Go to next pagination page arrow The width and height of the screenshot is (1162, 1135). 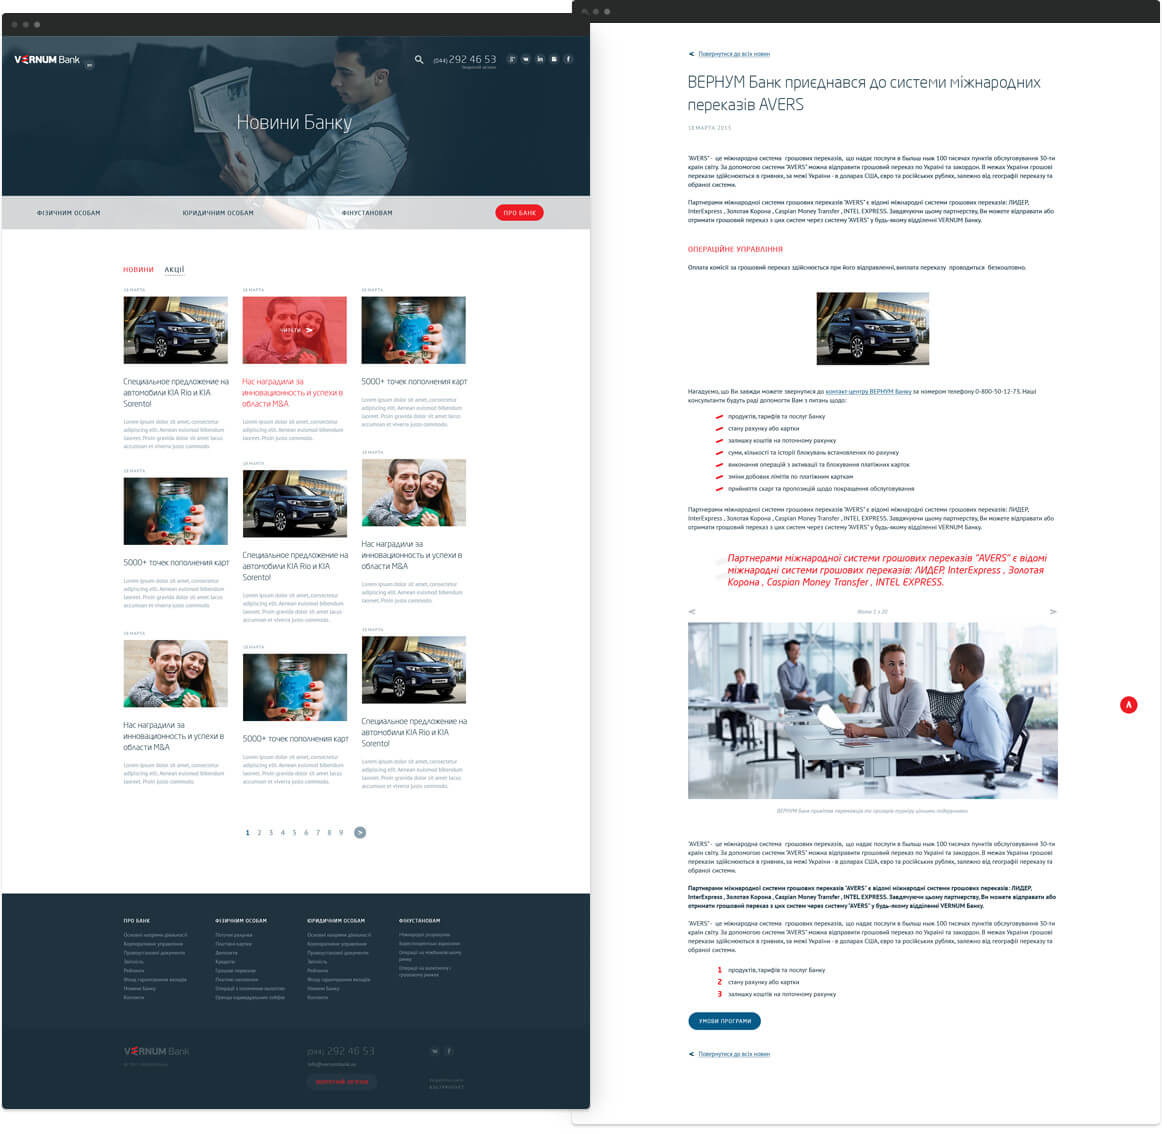(x=360, y=833)
